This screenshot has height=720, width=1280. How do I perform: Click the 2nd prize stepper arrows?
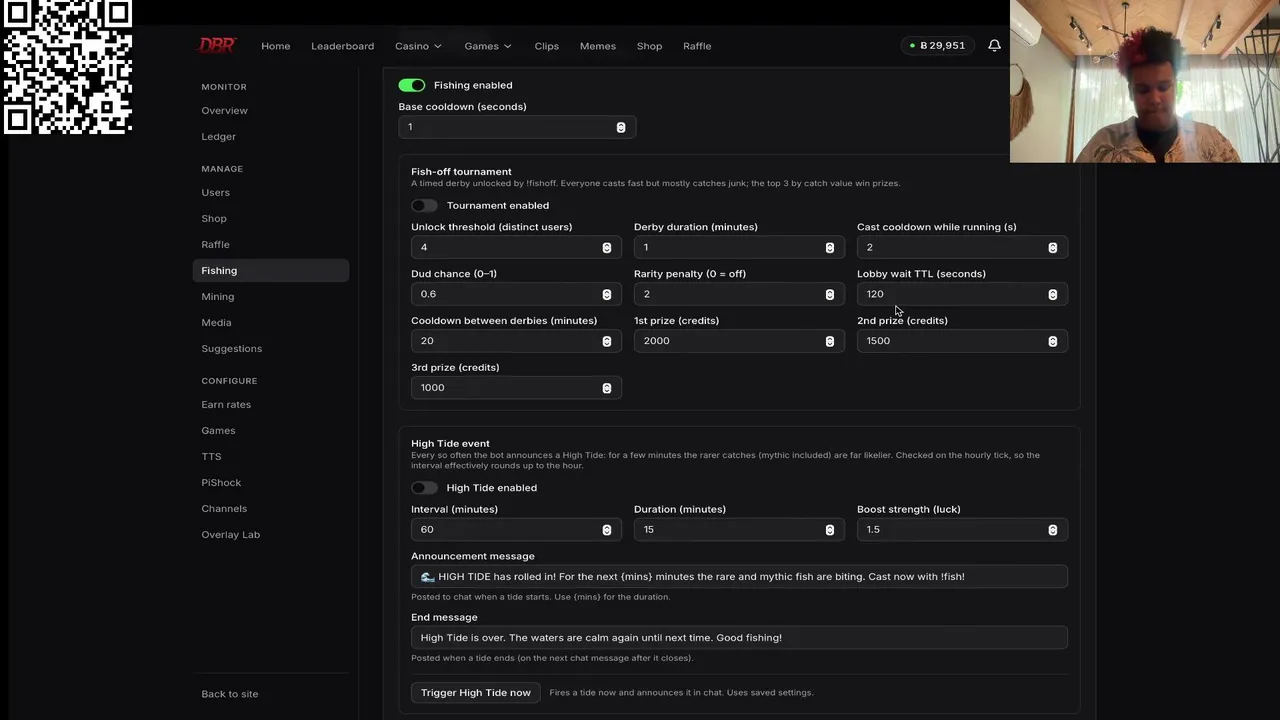1053,341
